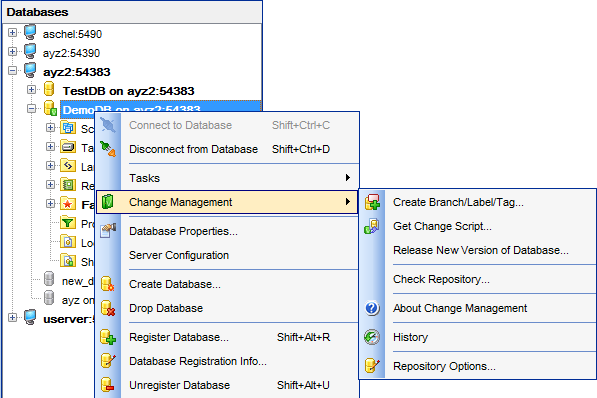Click the Database Registration Info pencil icon

(x=108, y=361)
